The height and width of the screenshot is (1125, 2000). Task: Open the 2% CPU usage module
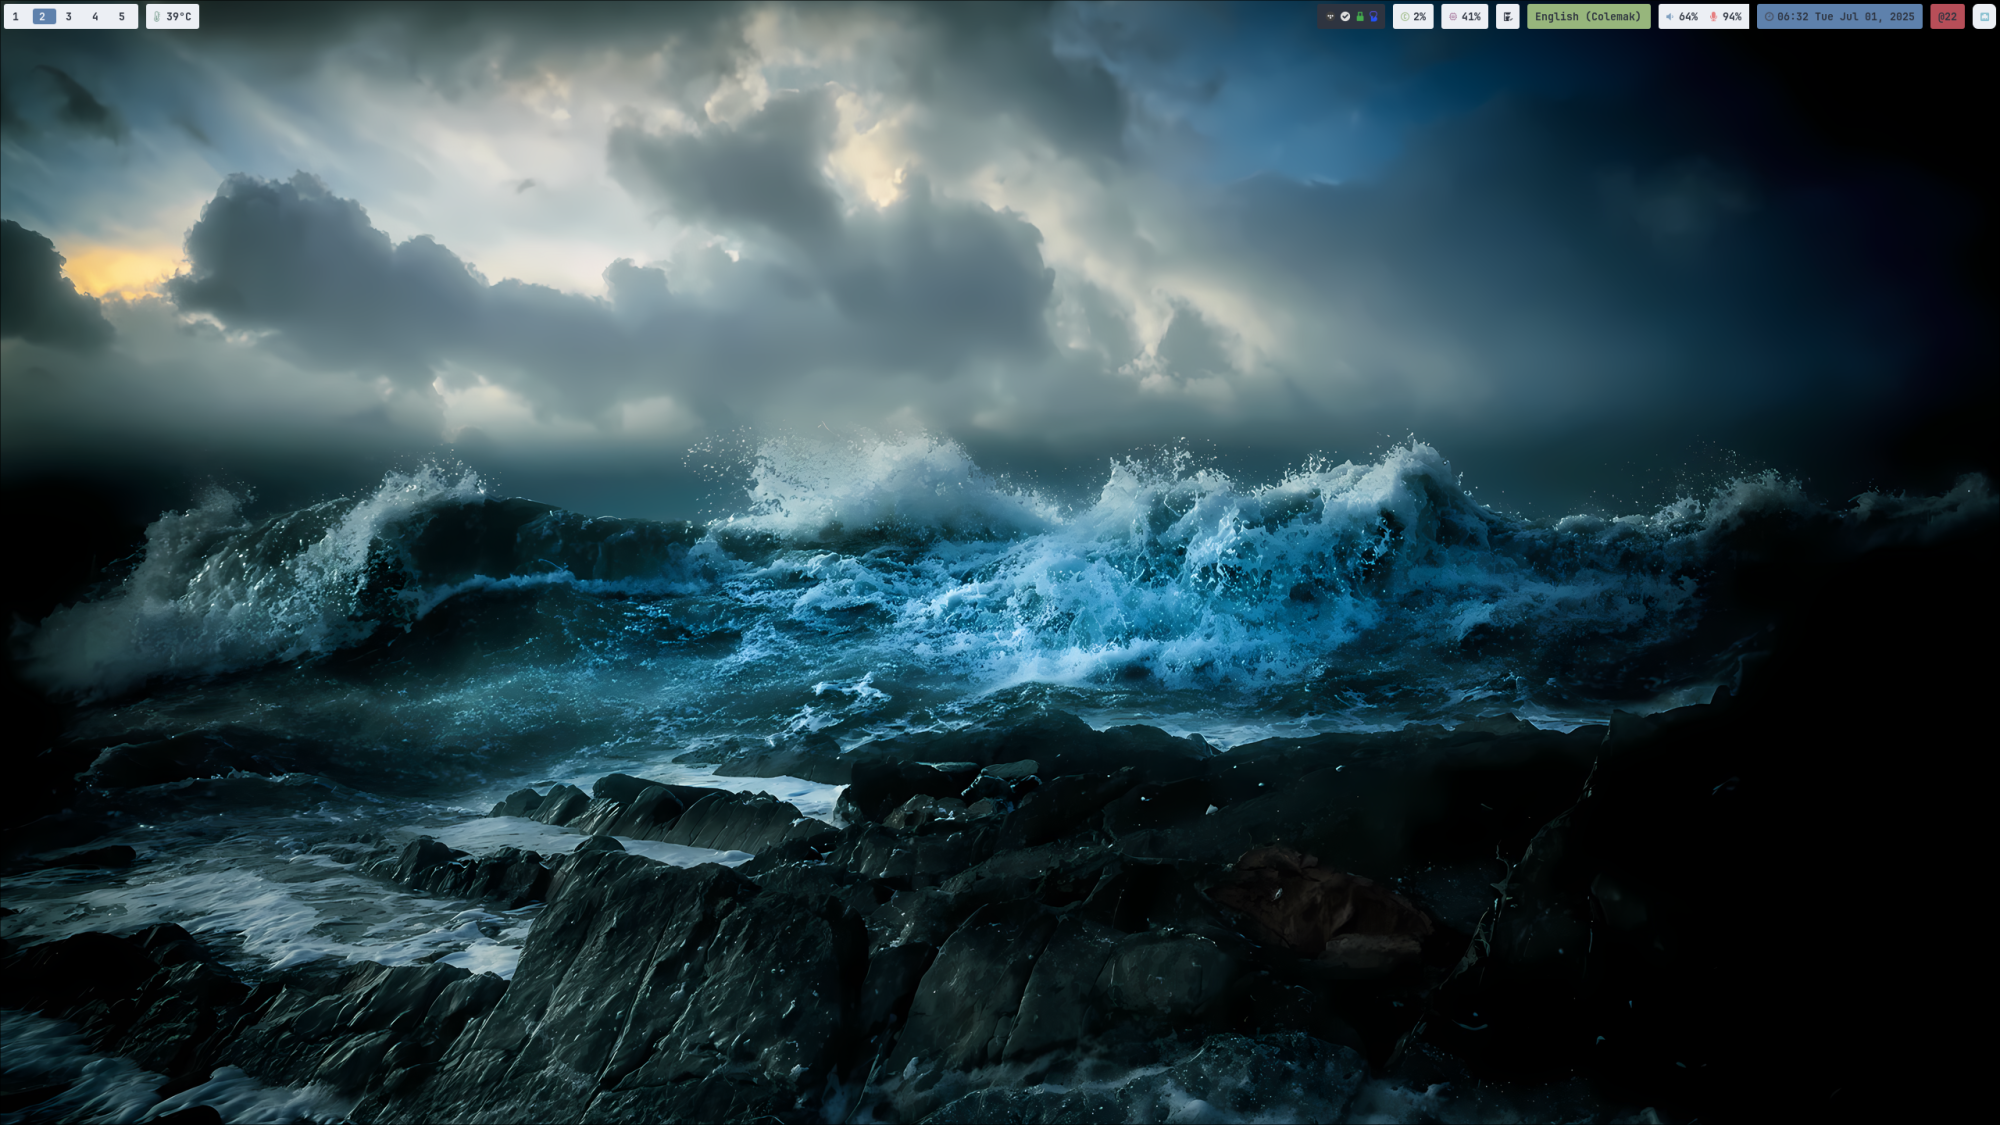point(1413,17)
